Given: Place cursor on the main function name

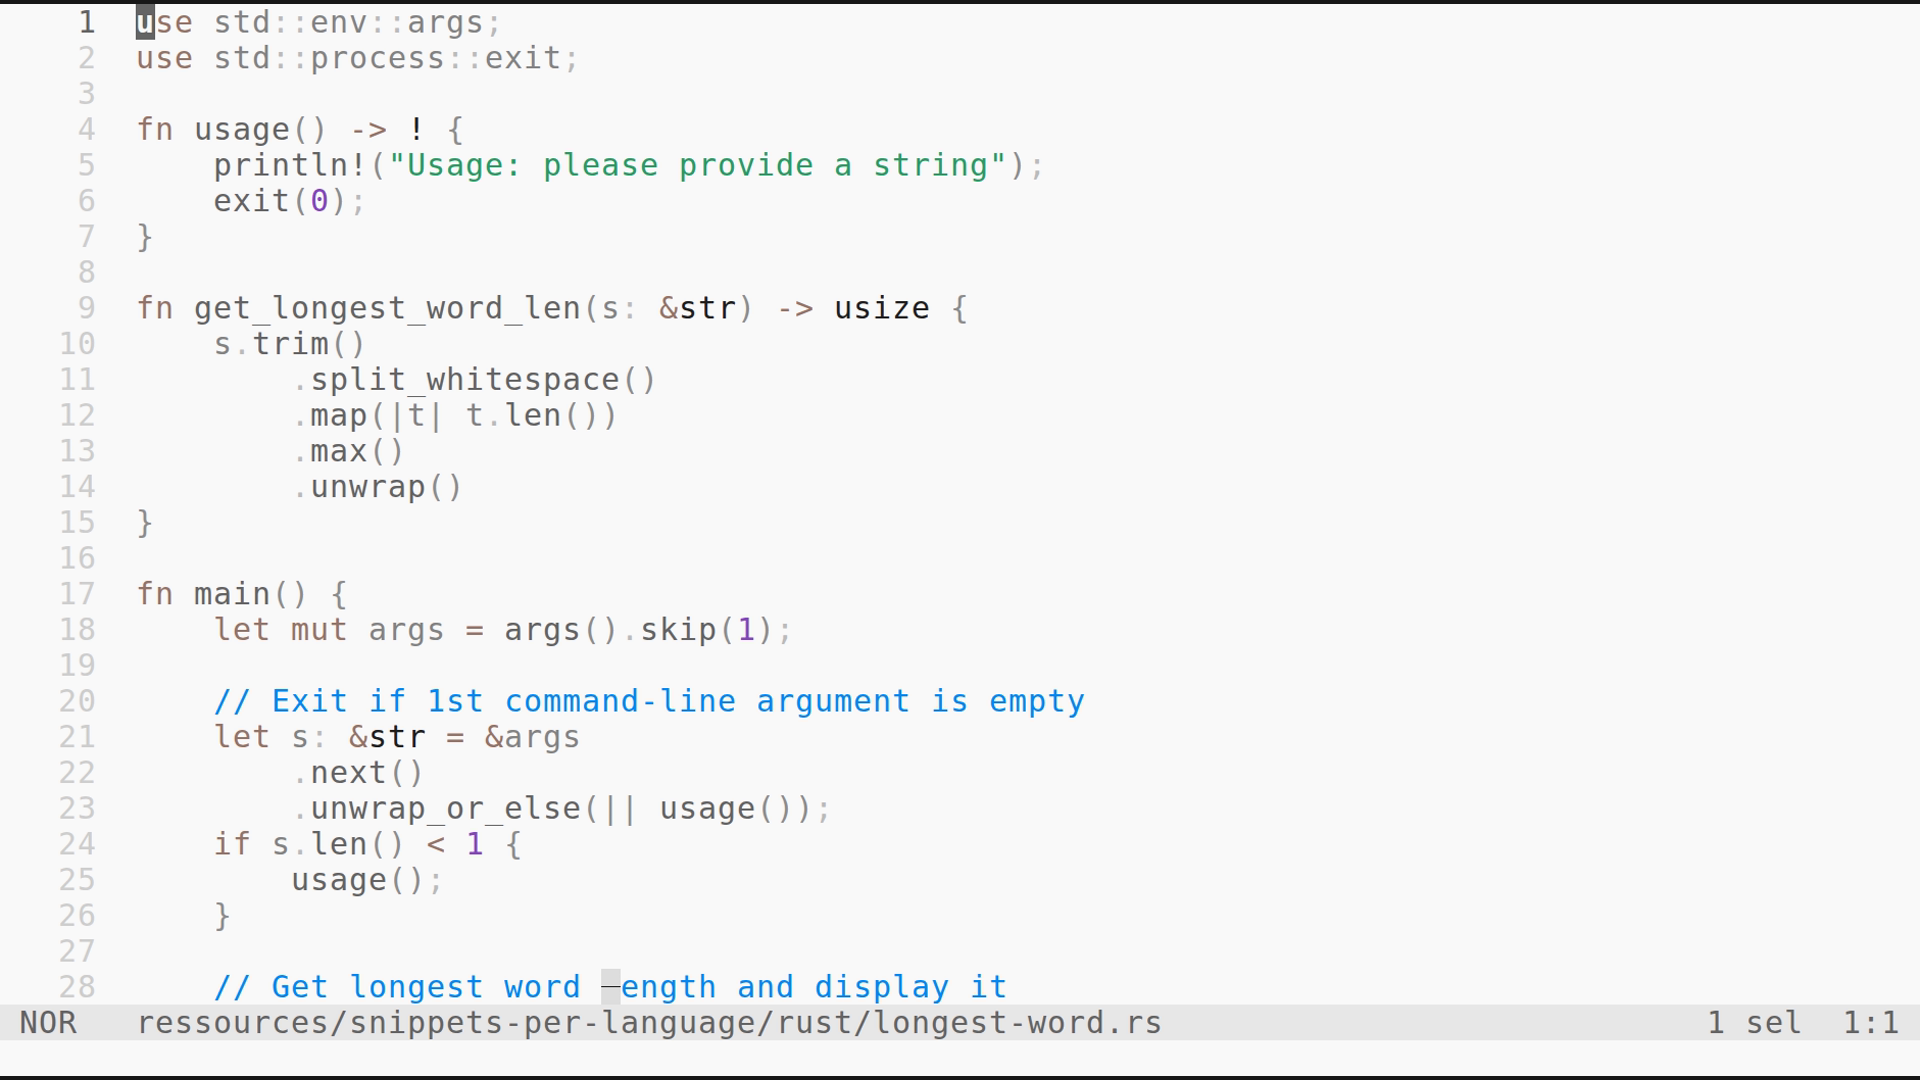Looking at the screenshot, I should coord(232,594).
